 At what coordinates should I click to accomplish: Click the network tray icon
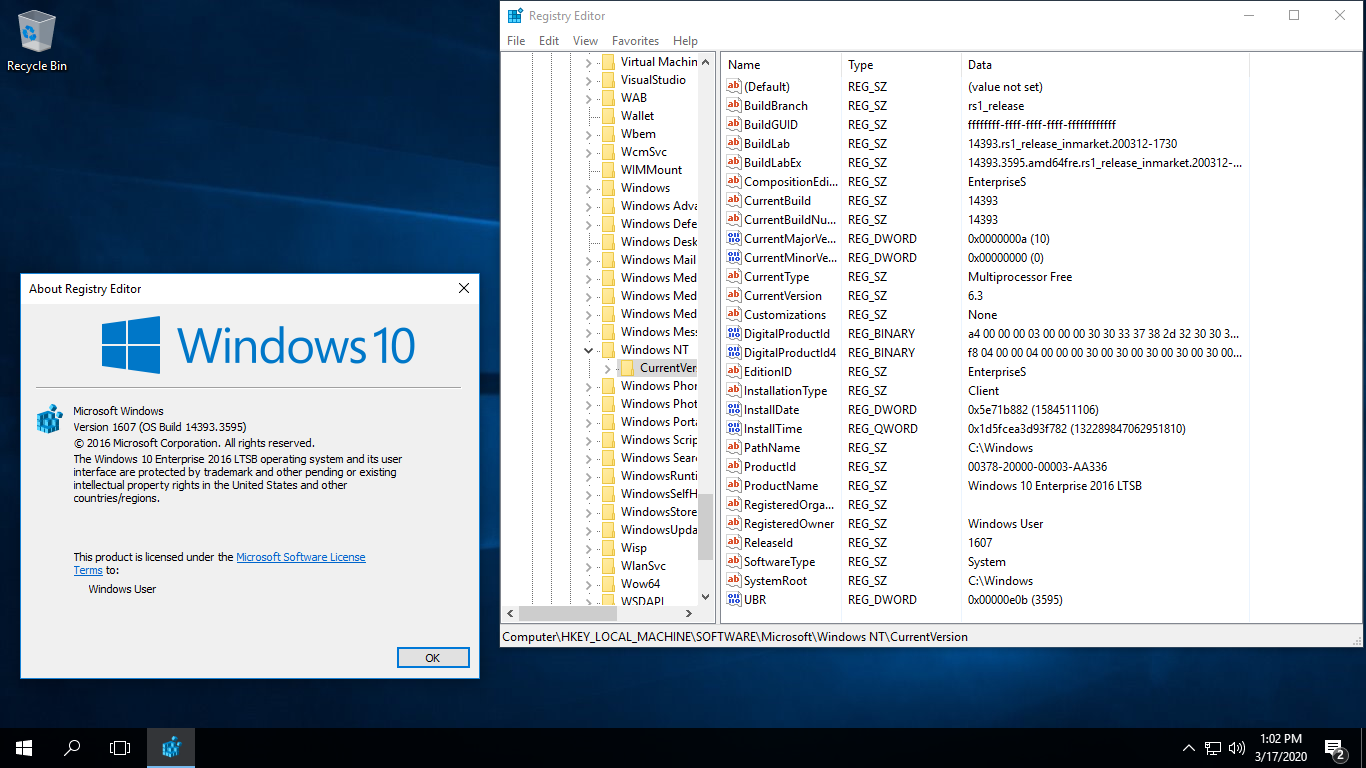click(1213, 747)
